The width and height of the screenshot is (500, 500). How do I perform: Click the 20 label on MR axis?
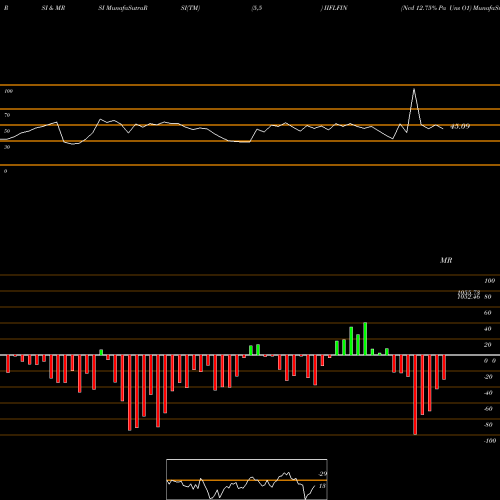pos(487,345)
